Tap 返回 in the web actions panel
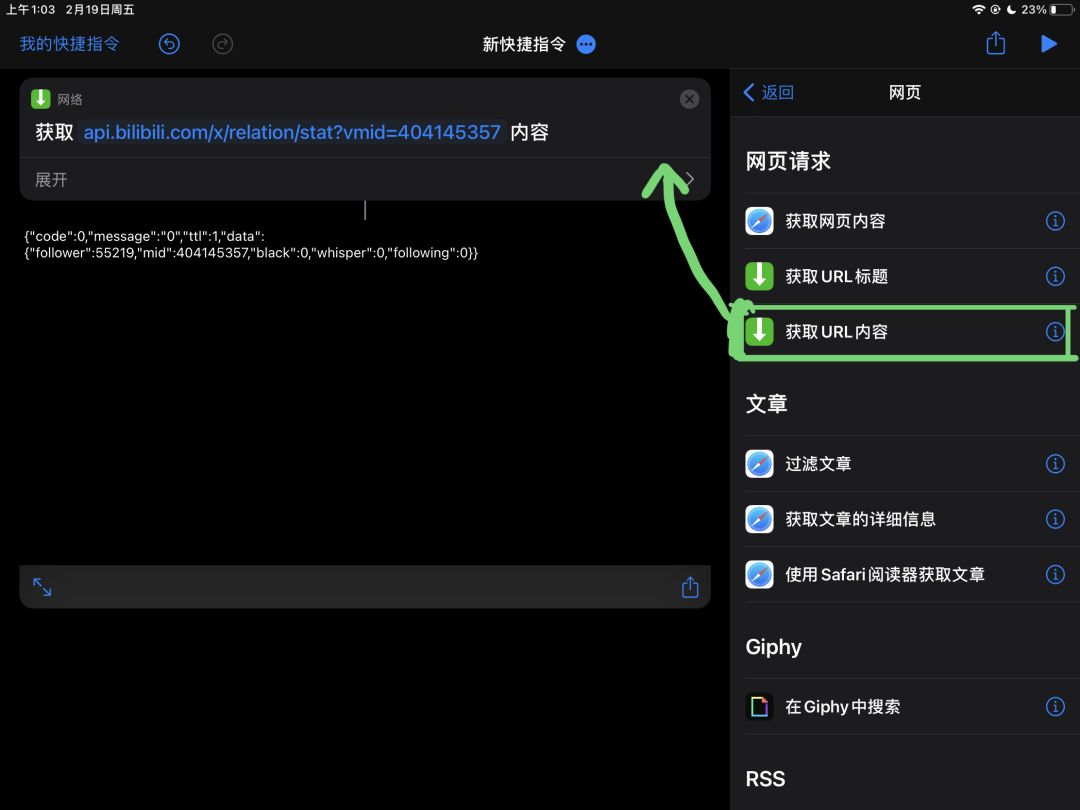 (769, 92)
